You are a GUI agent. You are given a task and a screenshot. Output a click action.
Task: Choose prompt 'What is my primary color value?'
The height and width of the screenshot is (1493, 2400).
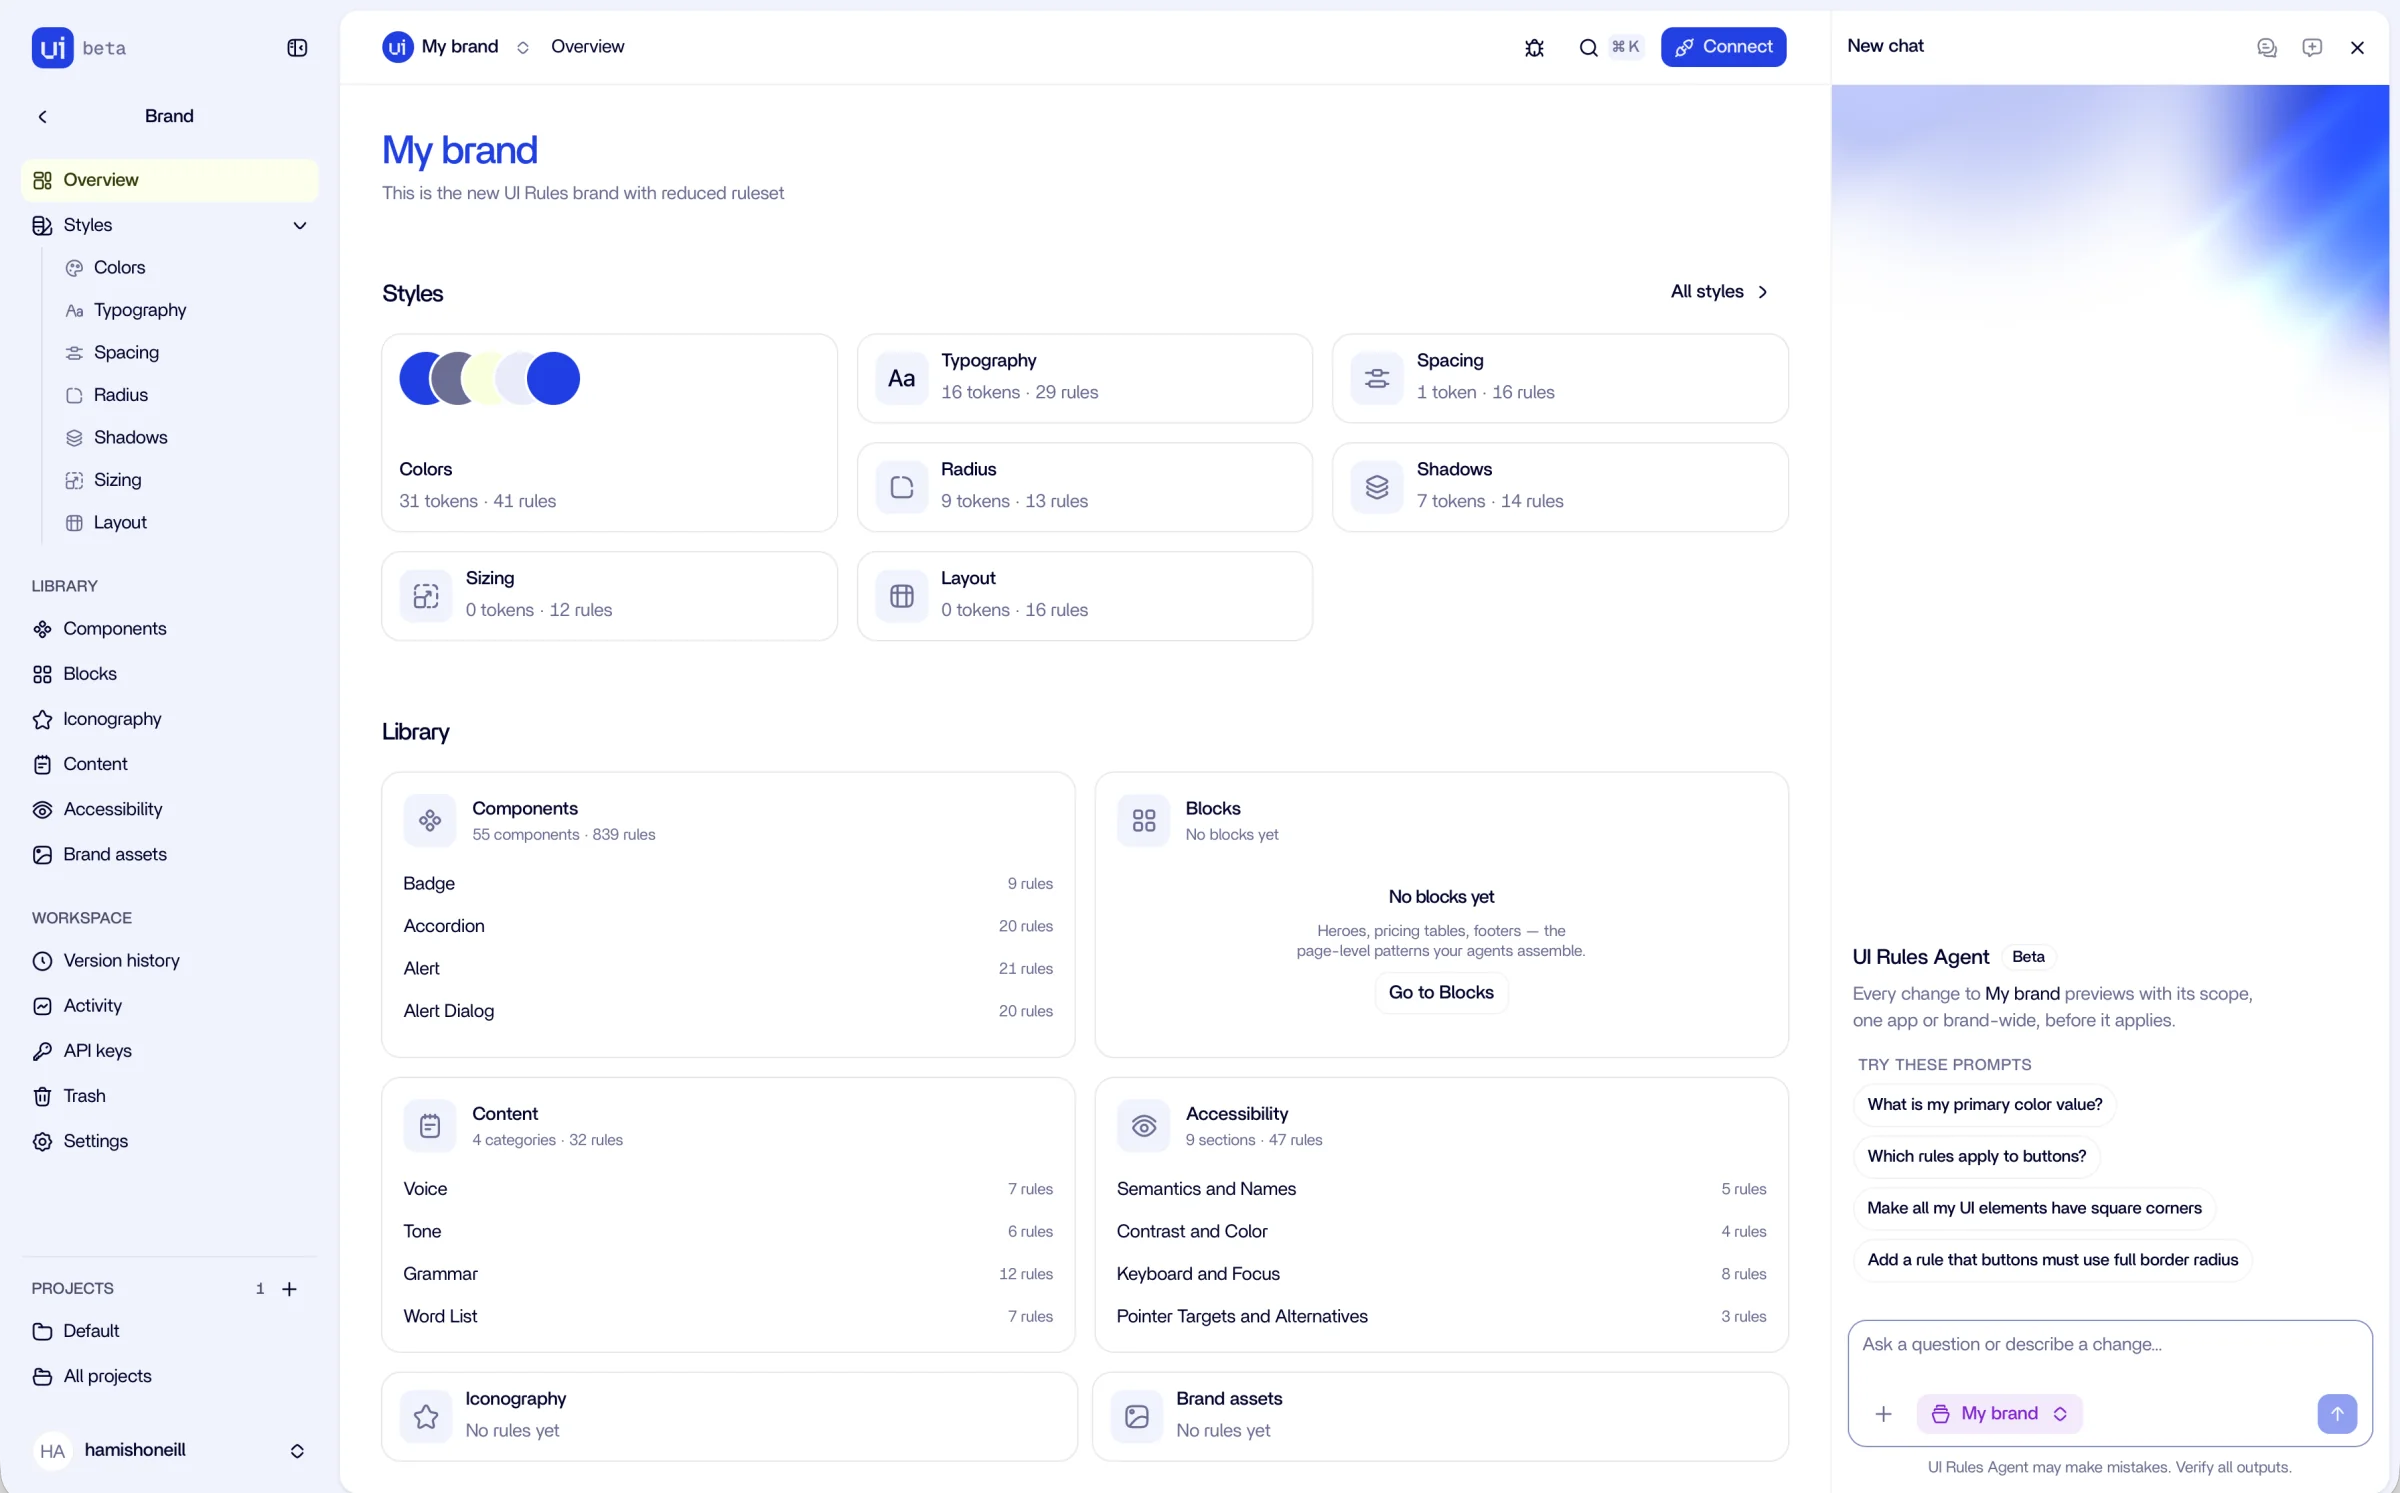(1984, 1104)
